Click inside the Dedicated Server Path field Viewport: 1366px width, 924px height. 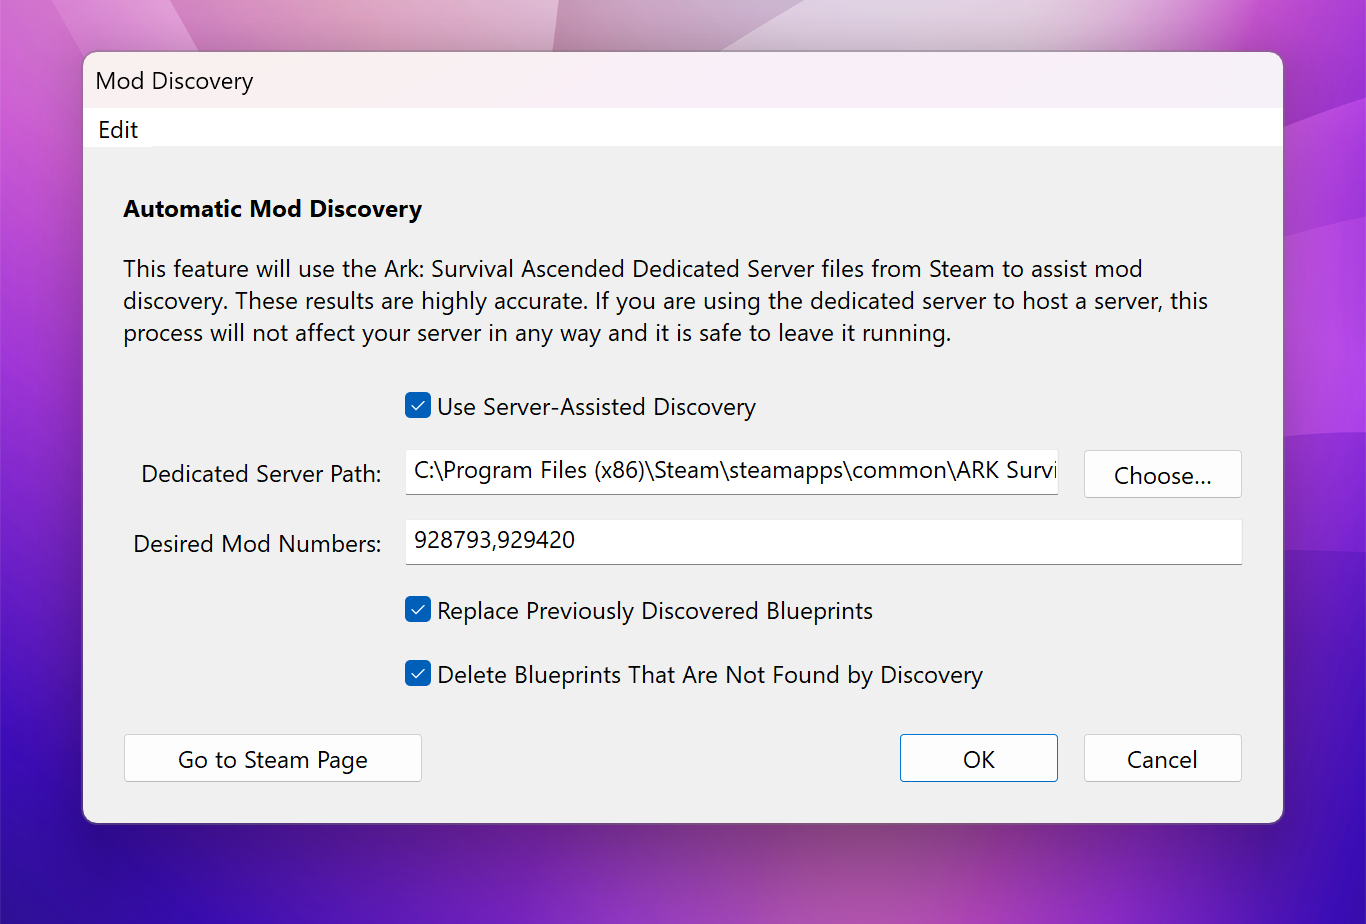730,472
